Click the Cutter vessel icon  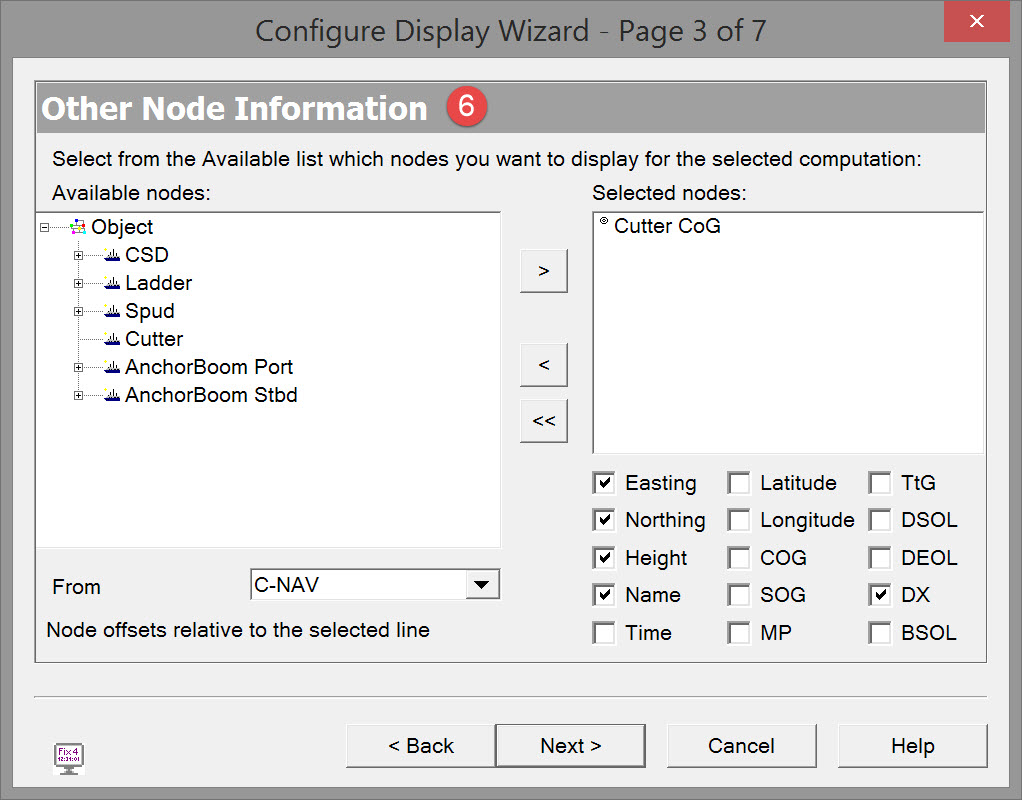point(112,340)
